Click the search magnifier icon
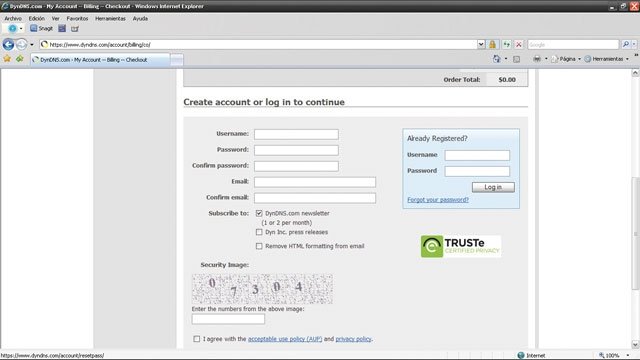This screenshot has height=360, width=640. [625, 44]
